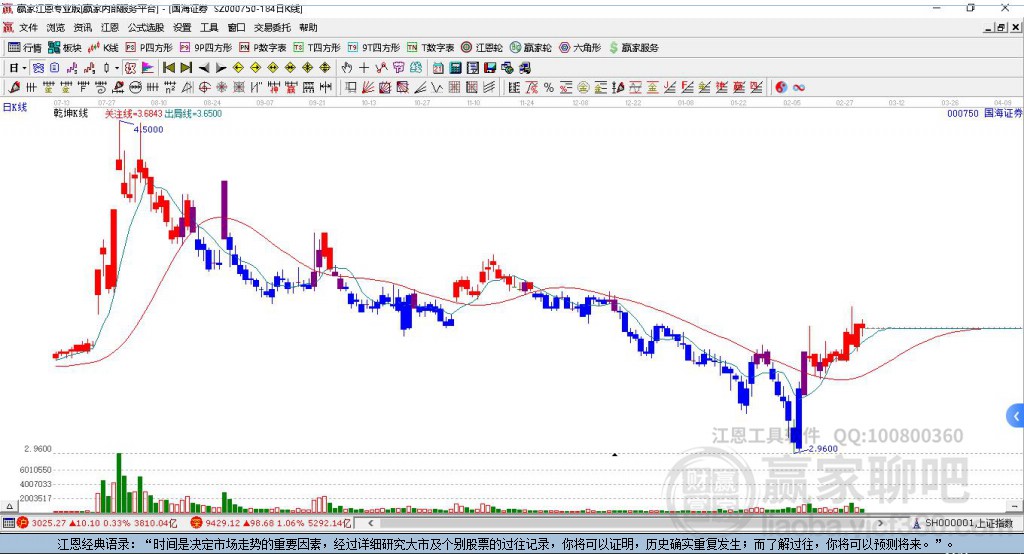1024x554 pixels.
Task: Click the target circle crosshair tool icon
Action: 204,87
